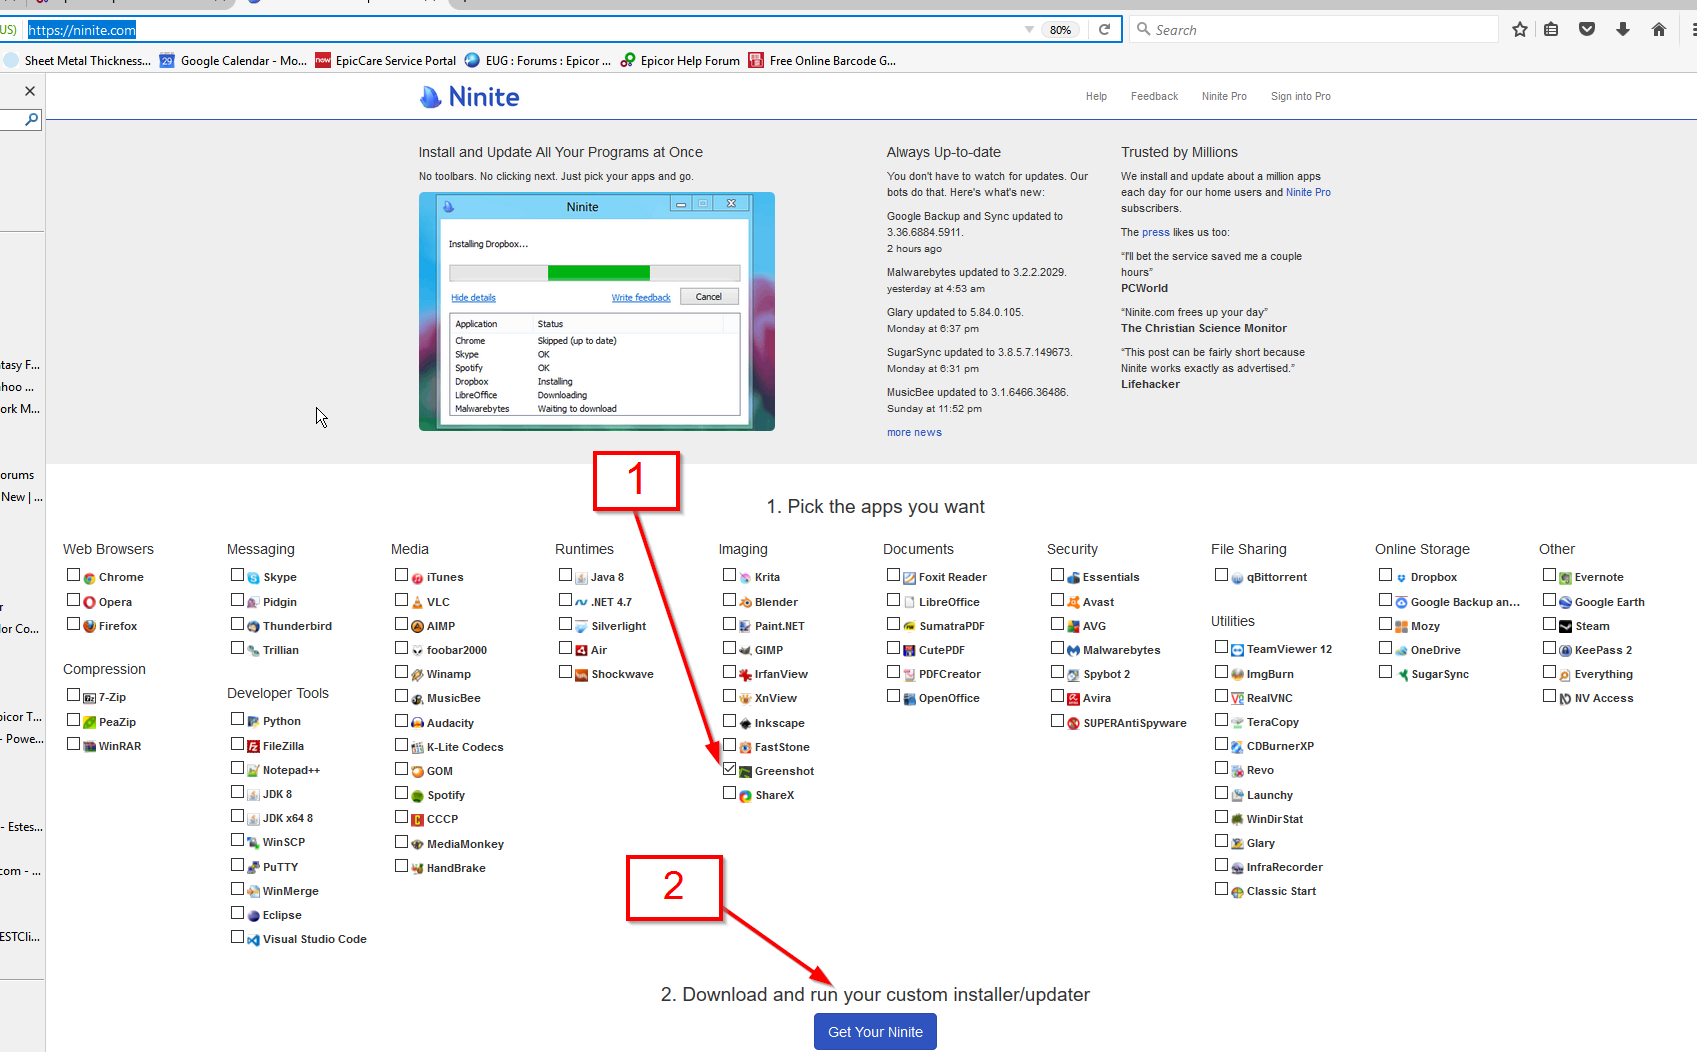Tick the qBittorrent checkbox
Viewport: 1697px width, 1052px height.
click(1222, 575)
